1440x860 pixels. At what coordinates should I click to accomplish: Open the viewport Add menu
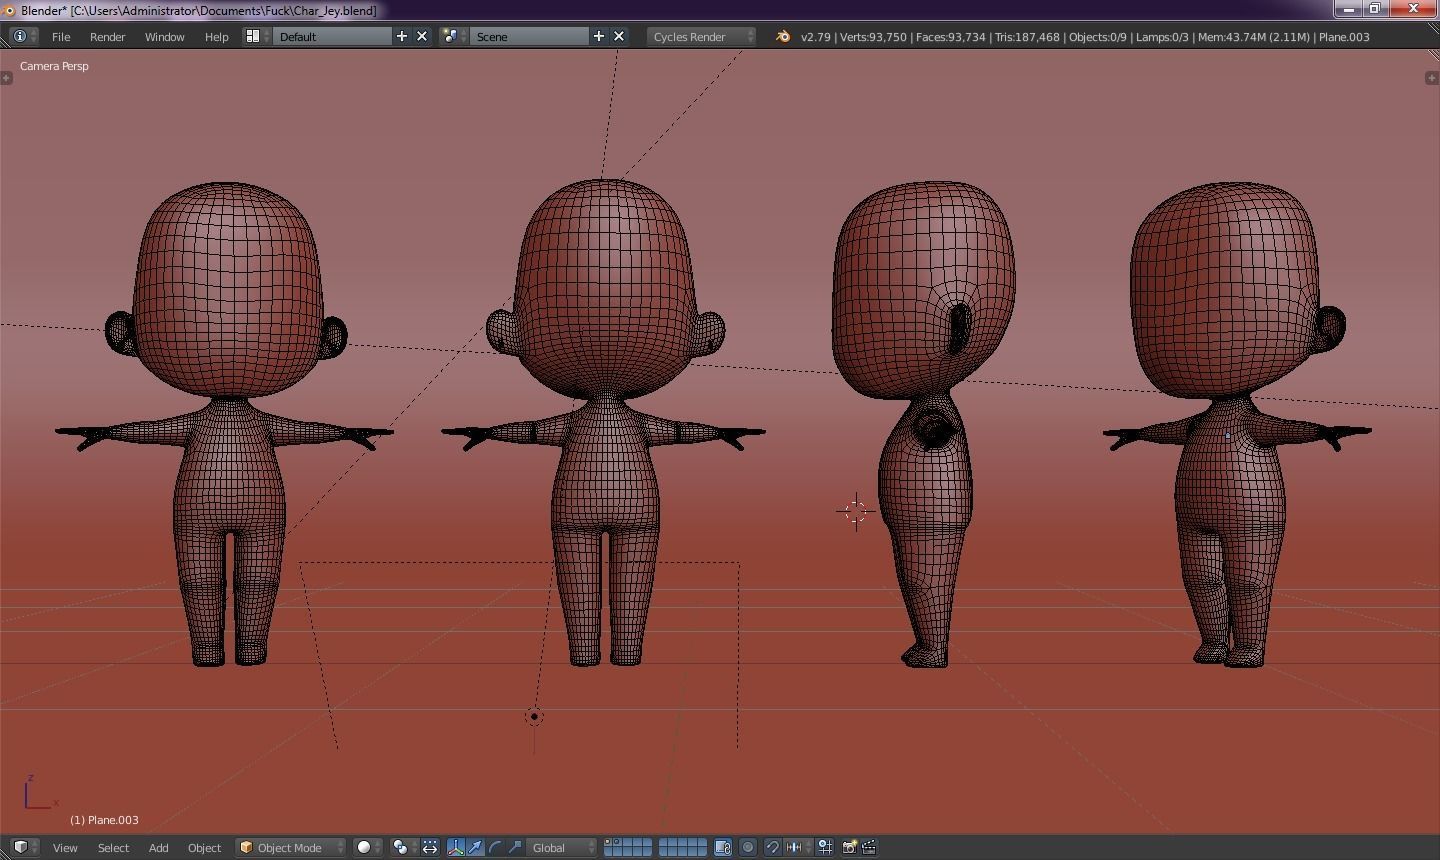coord(158,847)
